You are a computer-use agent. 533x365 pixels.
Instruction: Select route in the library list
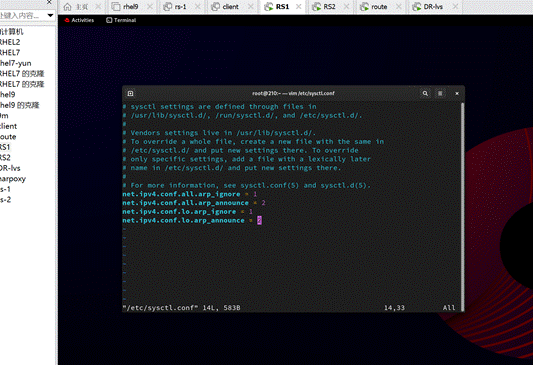[x=8, y=137]
